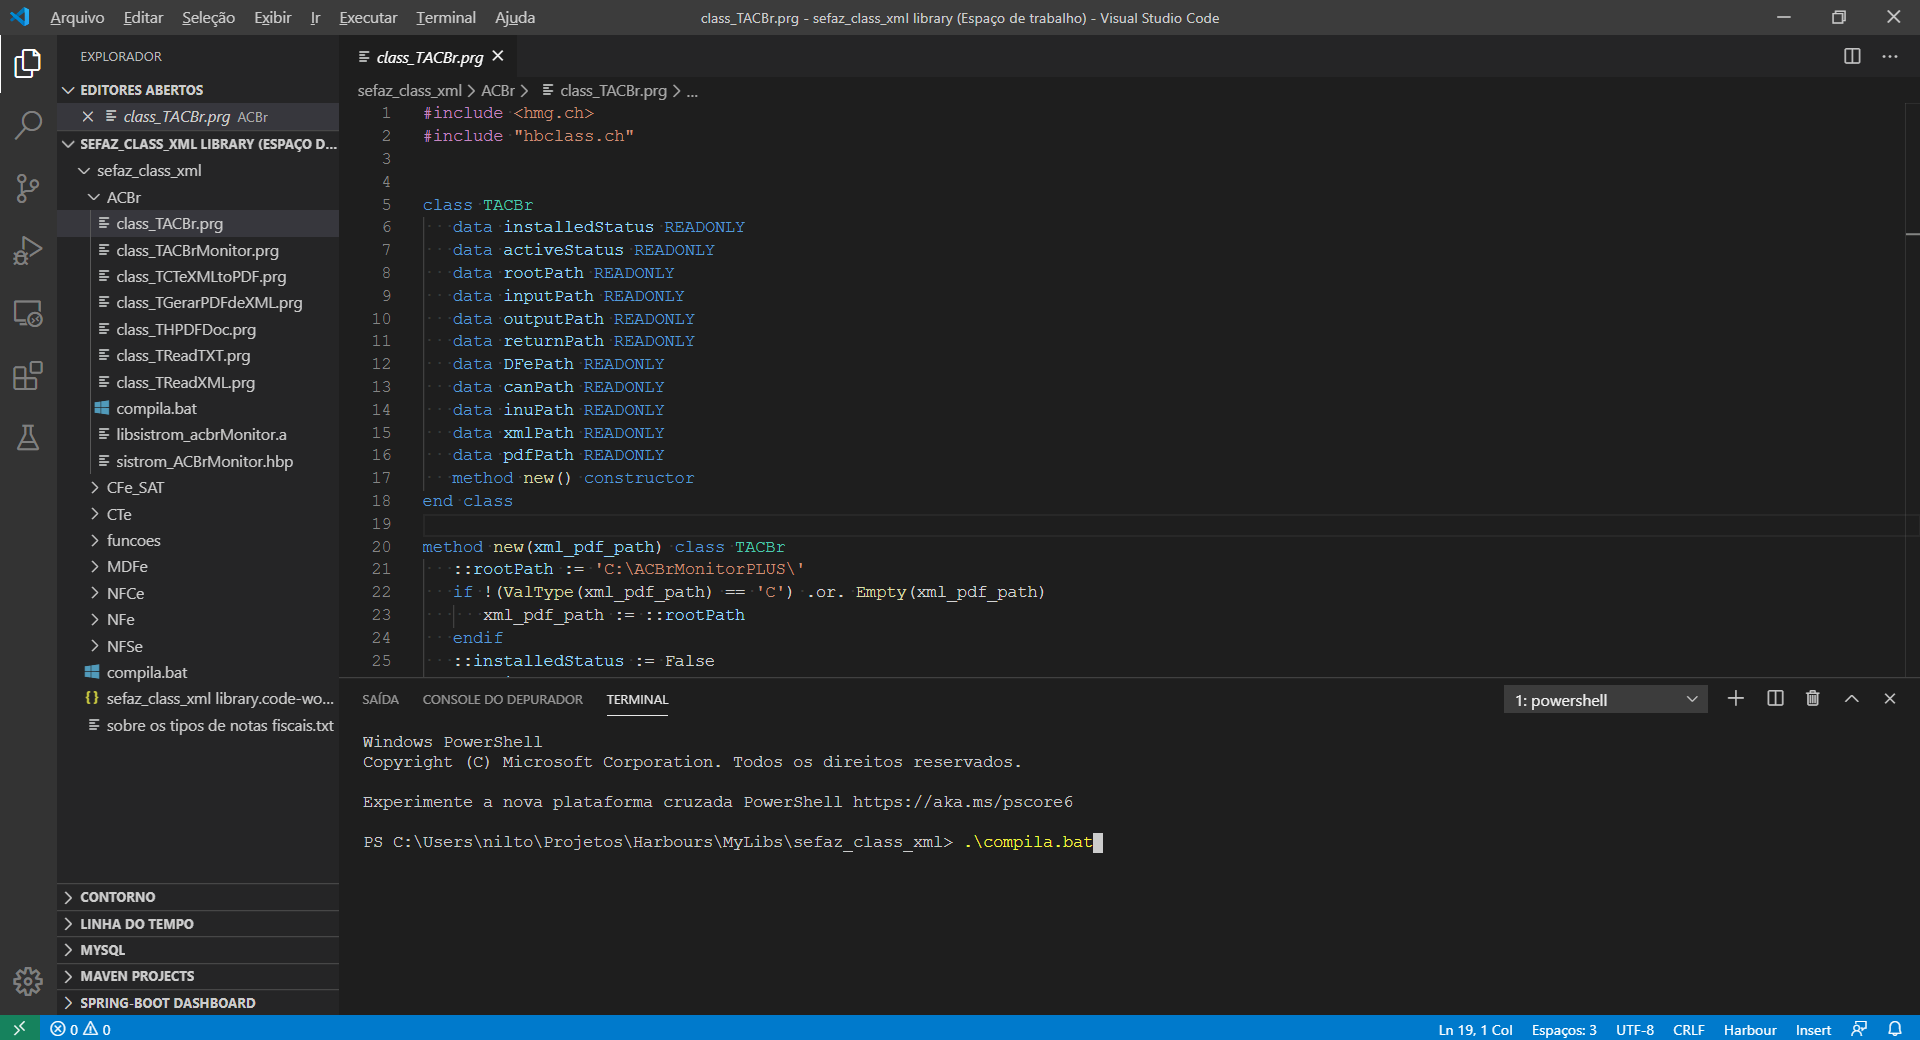Open the powershell terminal selector dropdown
Viewport: 1920px width, 1040px height.
(1604, 700)
